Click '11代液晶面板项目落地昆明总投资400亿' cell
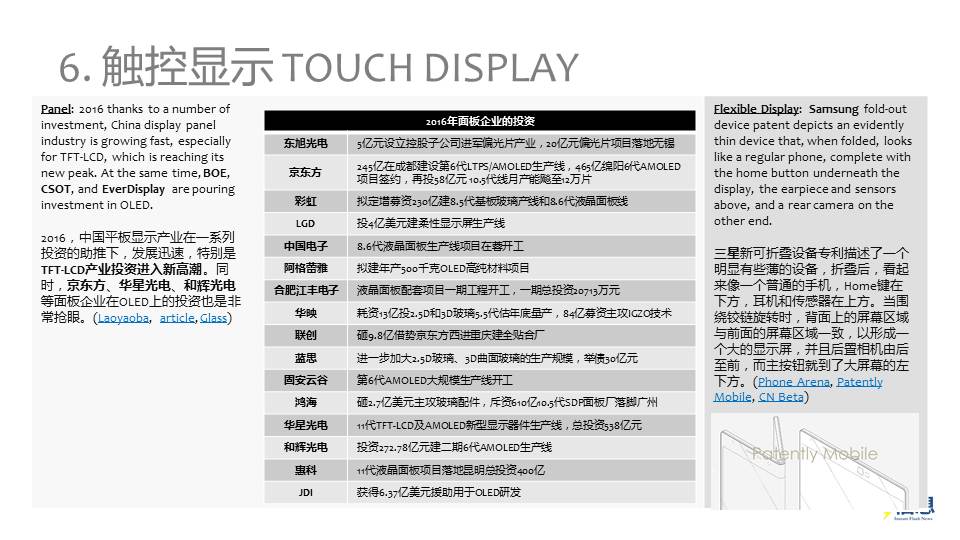Viewport: 960px width, 540px height. pos(521,470)
